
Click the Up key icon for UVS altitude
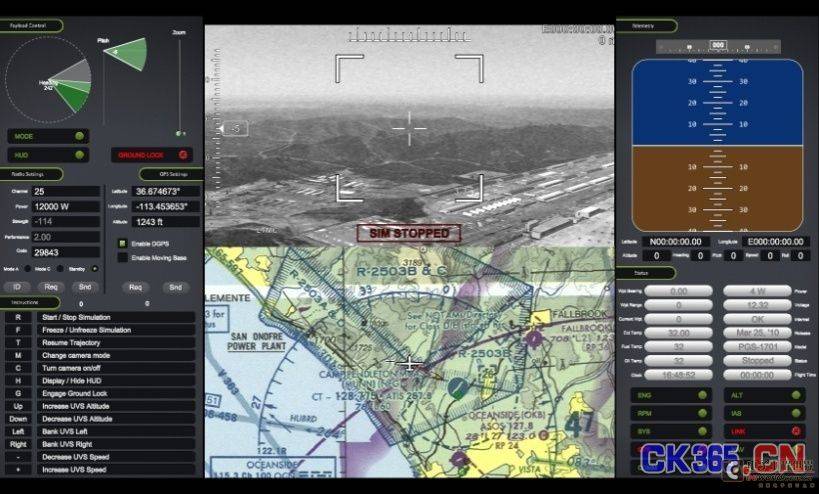pos(18,406)
